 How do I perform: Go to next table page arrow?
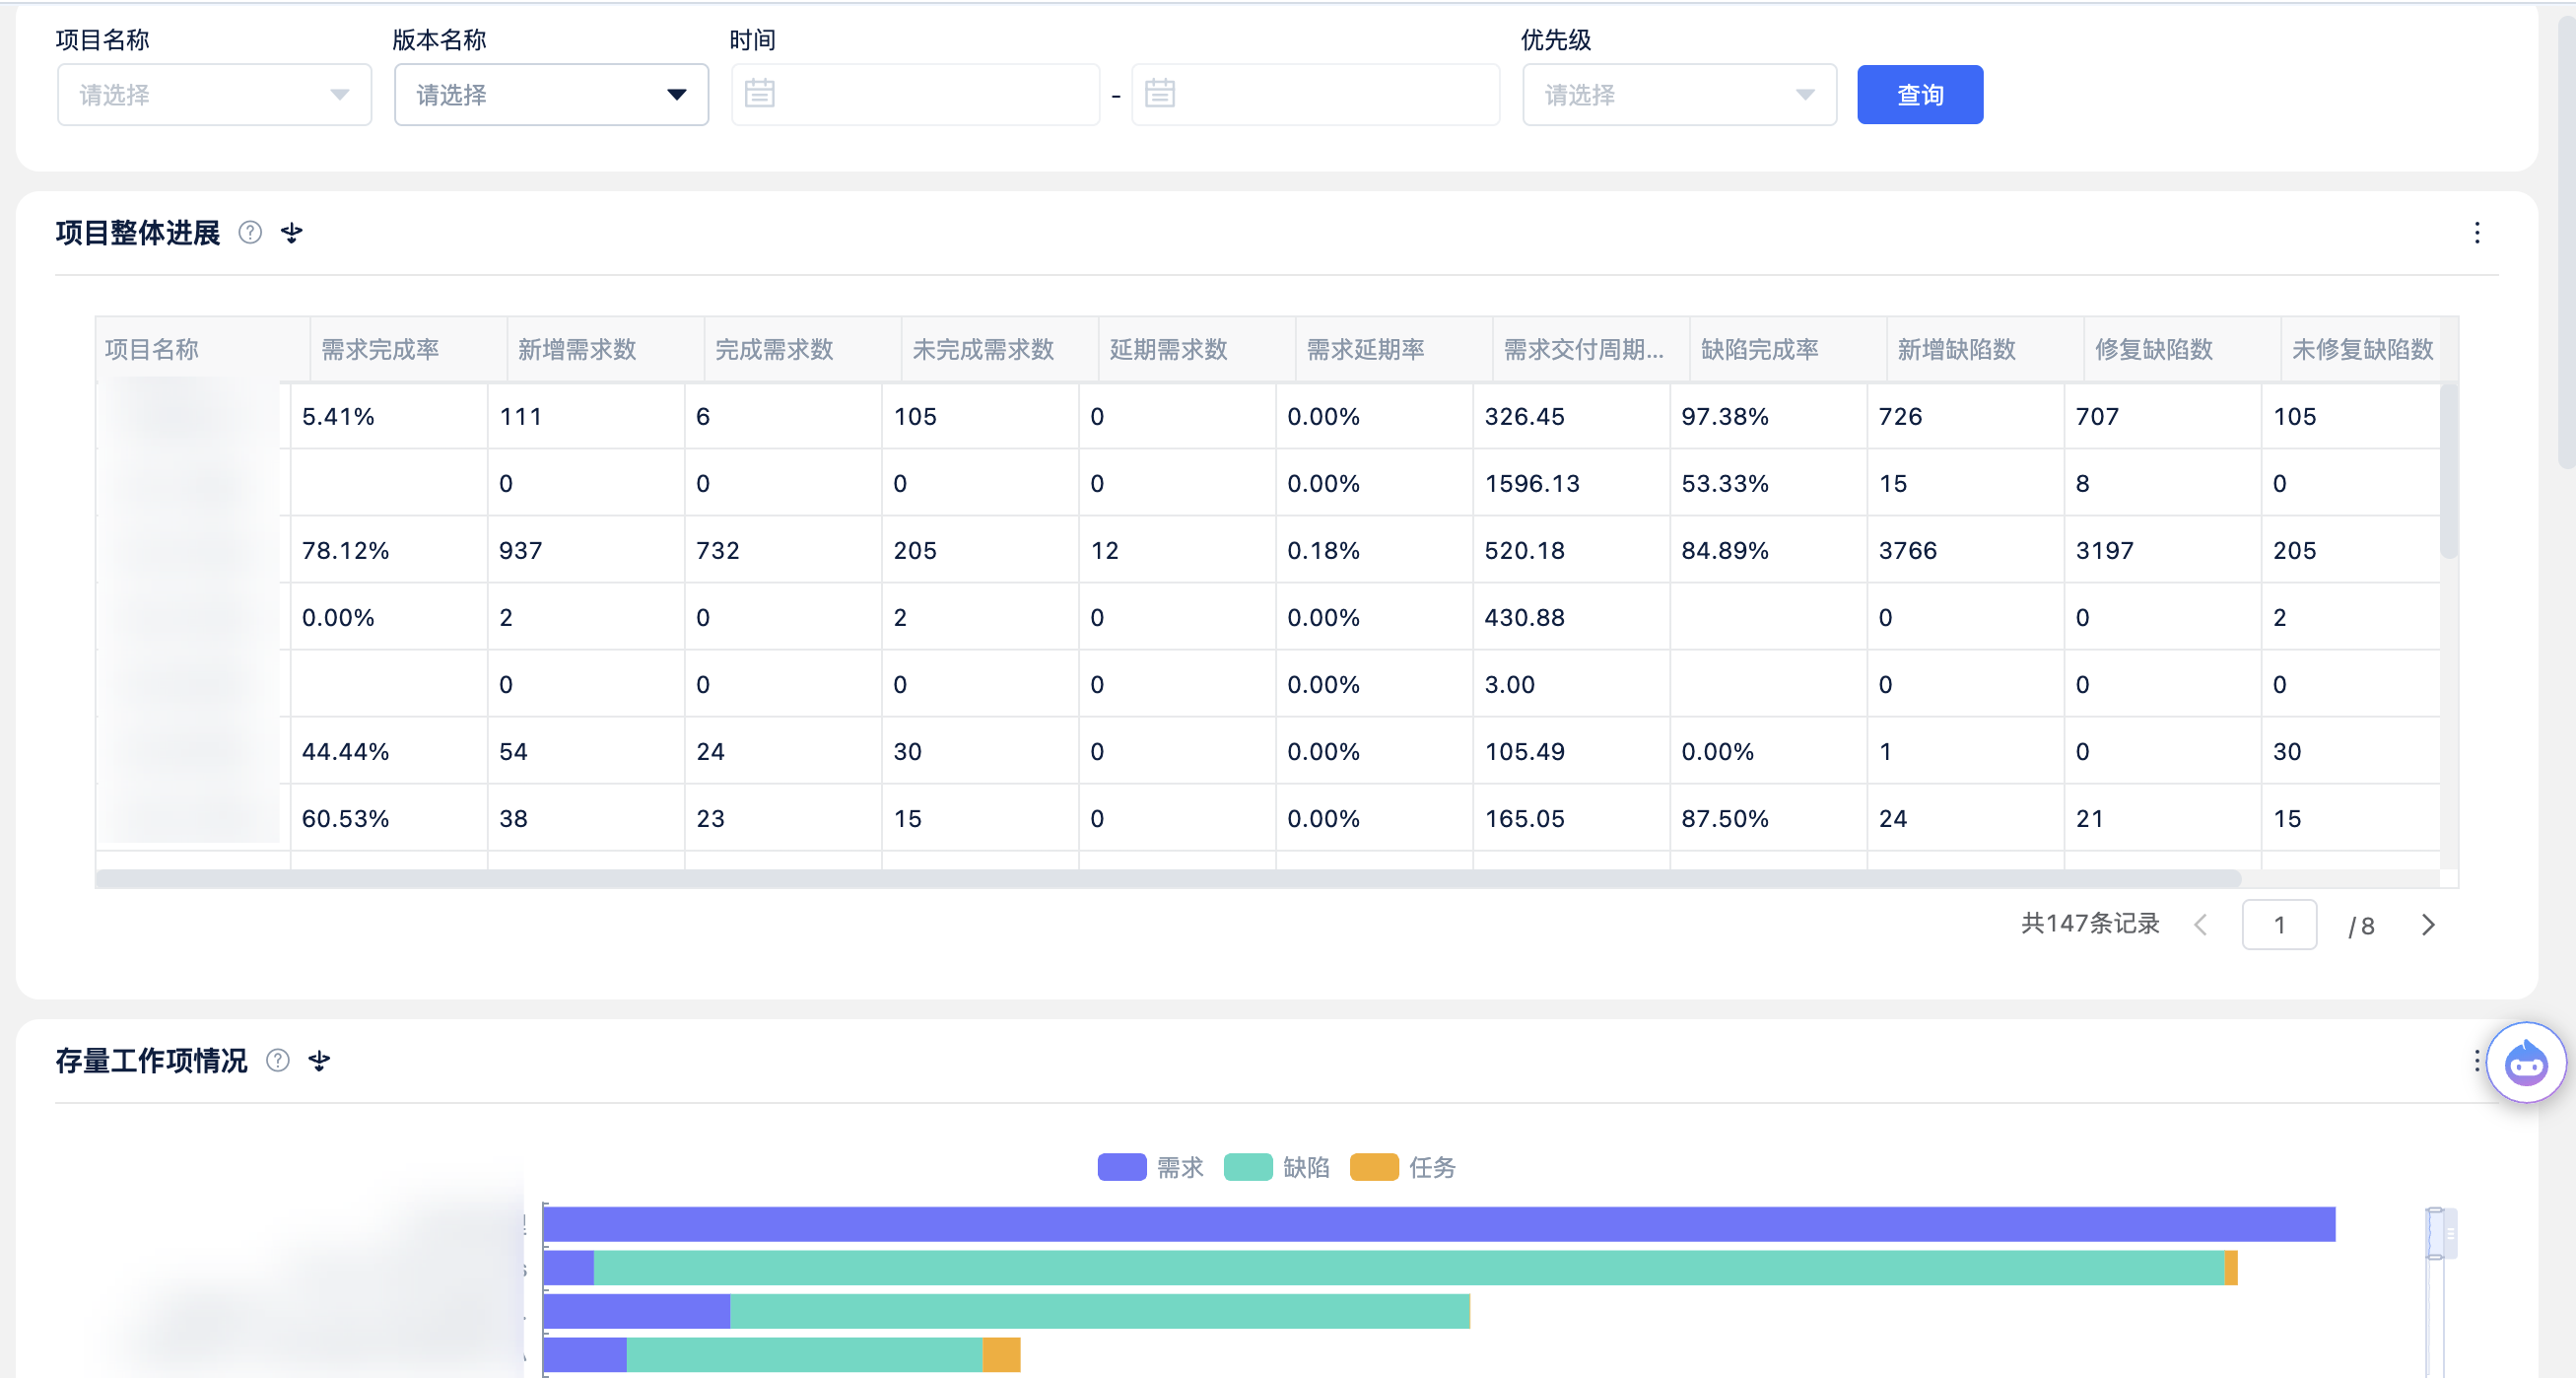coord(2427,925)
